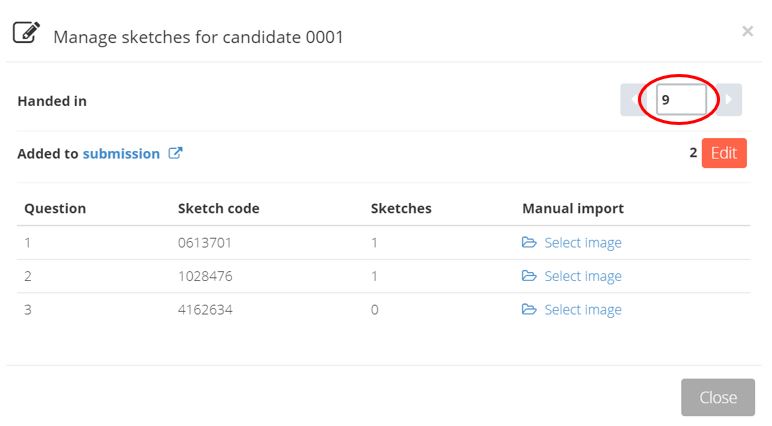Open the submission link

pyautogui.click(x=121, y=154)
